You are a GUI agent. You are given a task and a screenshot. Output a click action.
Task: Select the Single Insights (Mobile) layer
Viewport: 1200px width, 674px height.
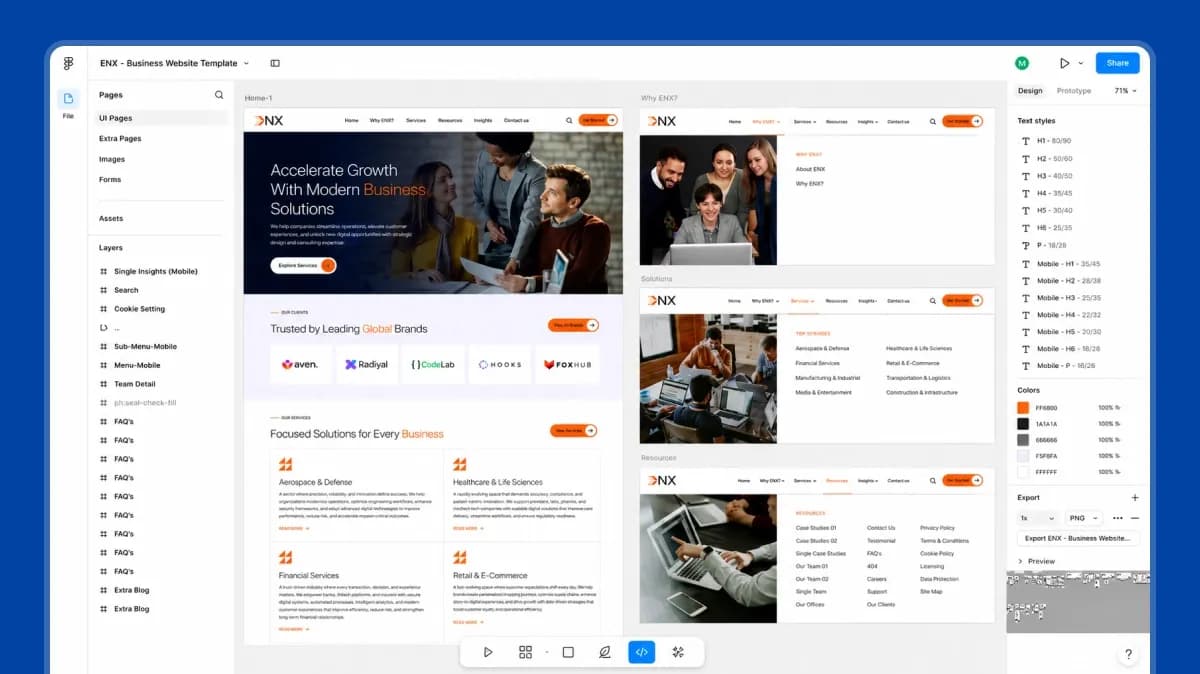point(155,271)
